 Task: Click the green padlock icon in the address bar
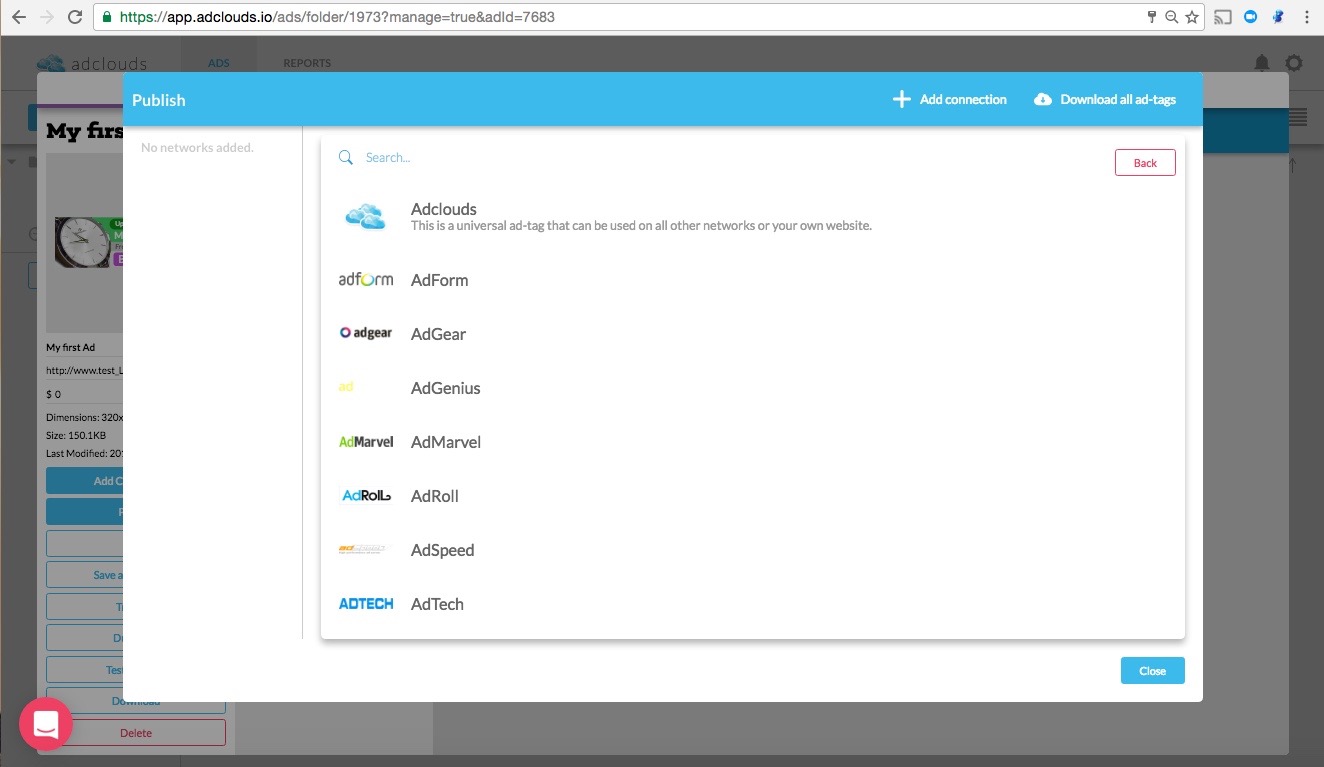tap(107, 17)
